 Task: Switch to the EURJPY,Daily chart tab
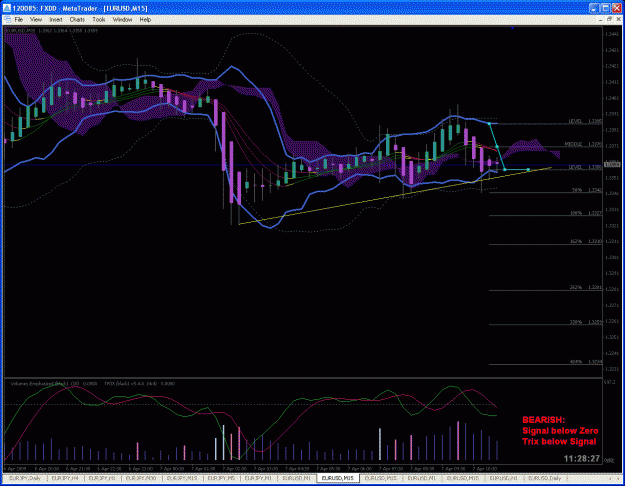[x=25, y=478]
